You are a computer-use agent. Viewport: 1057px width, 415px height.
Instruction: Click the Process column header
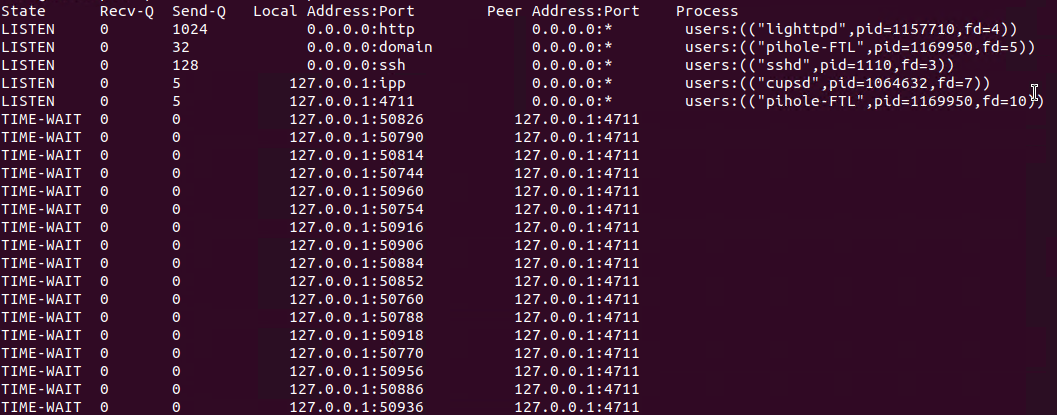tap(707, 11)
